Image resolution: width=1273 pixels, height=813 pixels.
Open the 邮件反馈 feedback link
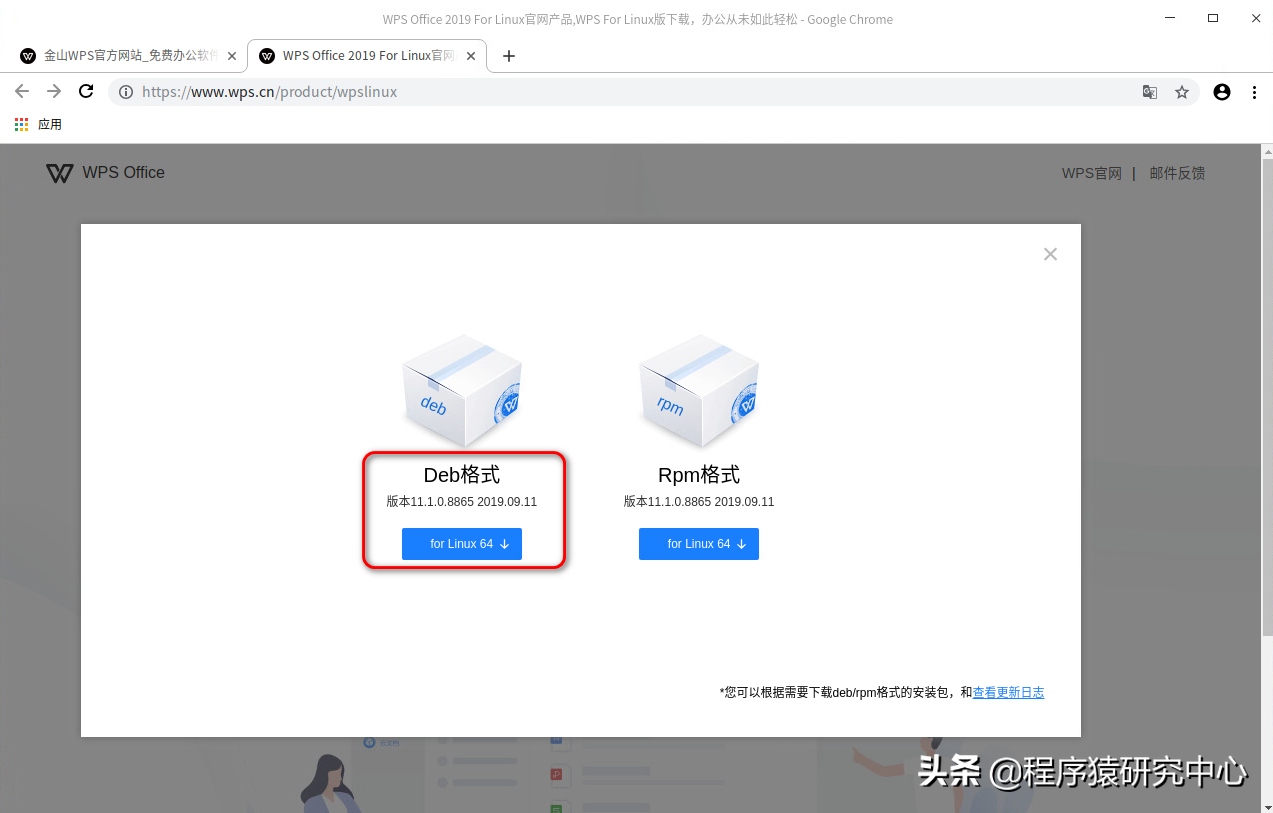(x=1177, y=173)
